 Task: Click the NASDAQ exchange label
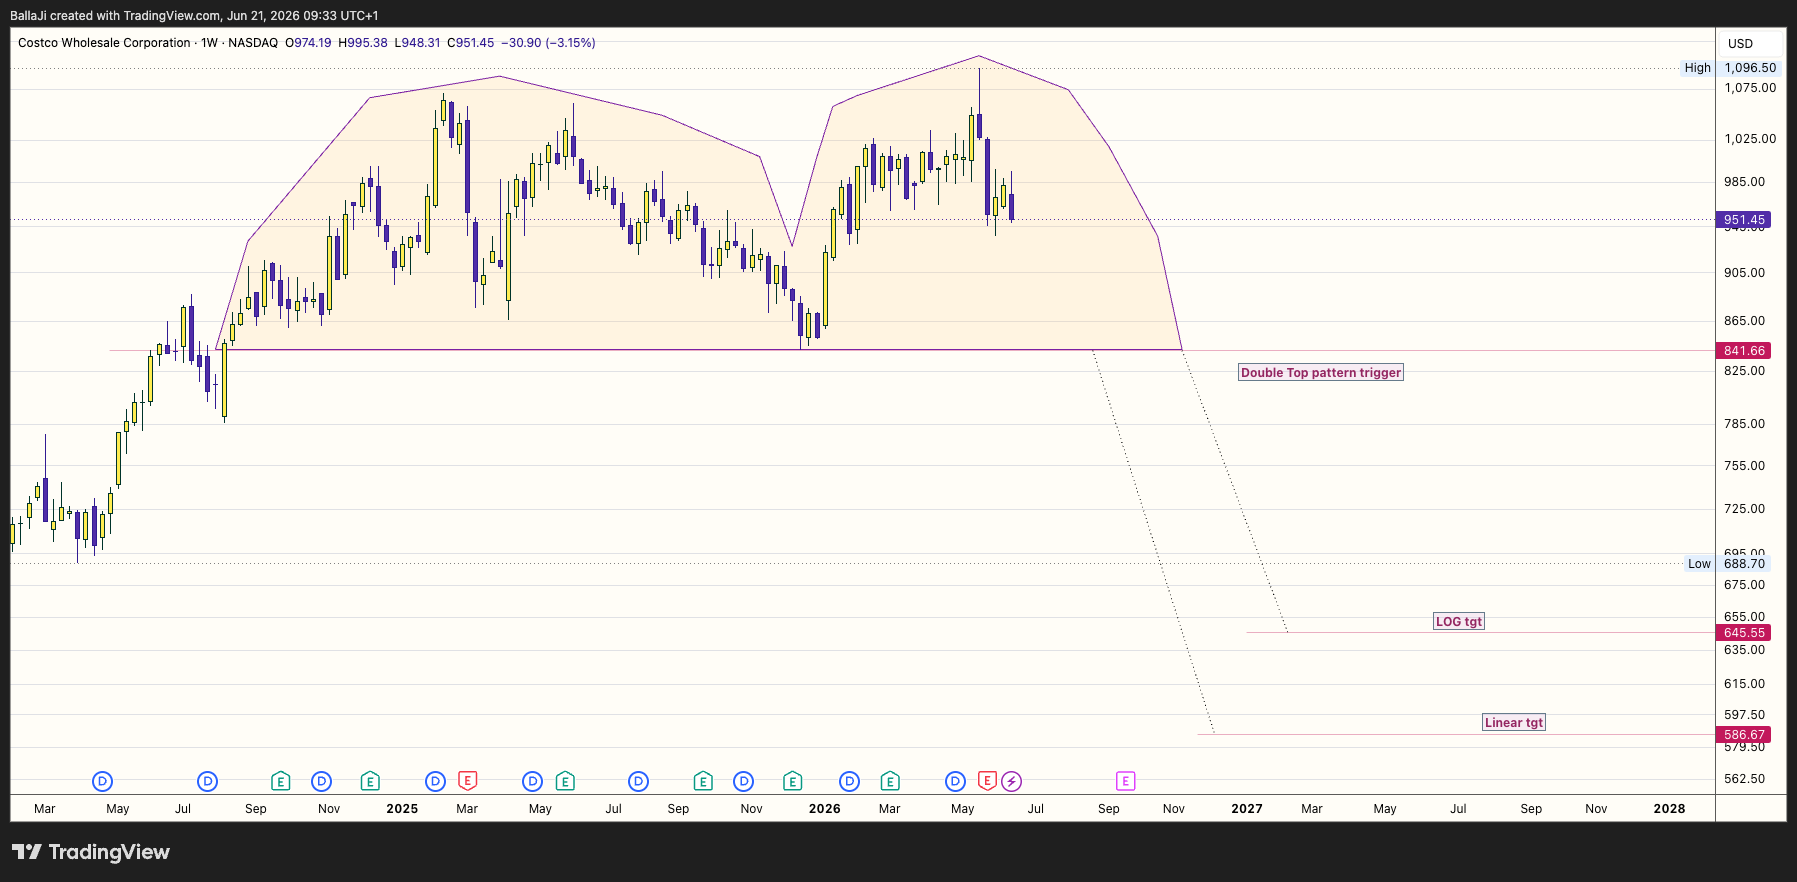tap(253, 43)
